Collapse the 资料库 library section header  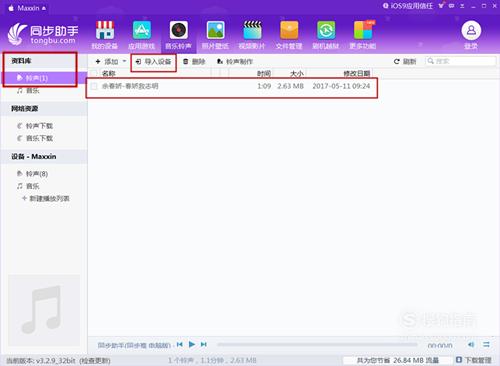tap(44, 61)
